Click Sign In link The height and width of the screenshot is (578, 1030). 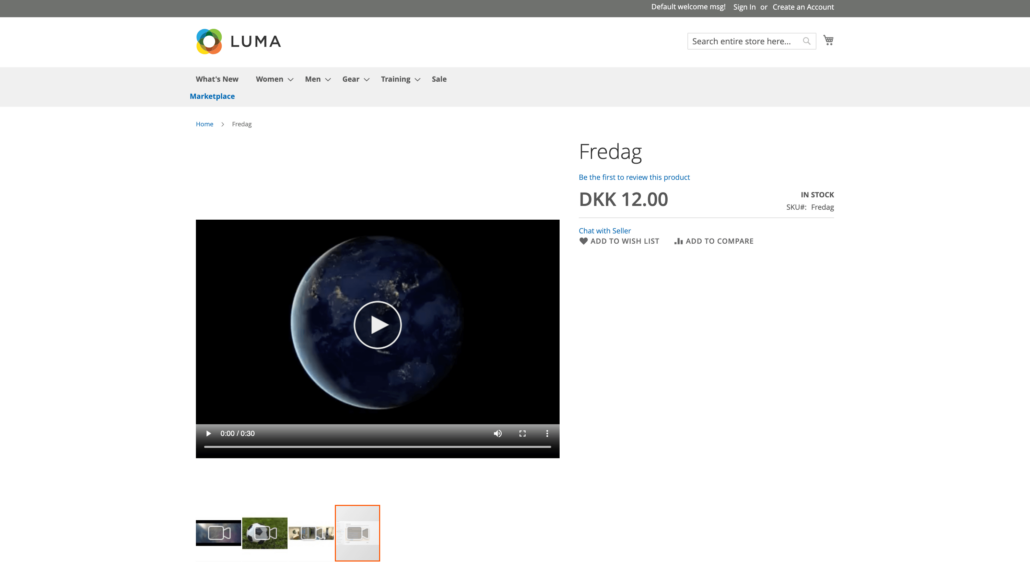pyautogui.click(x=744, y=7)
